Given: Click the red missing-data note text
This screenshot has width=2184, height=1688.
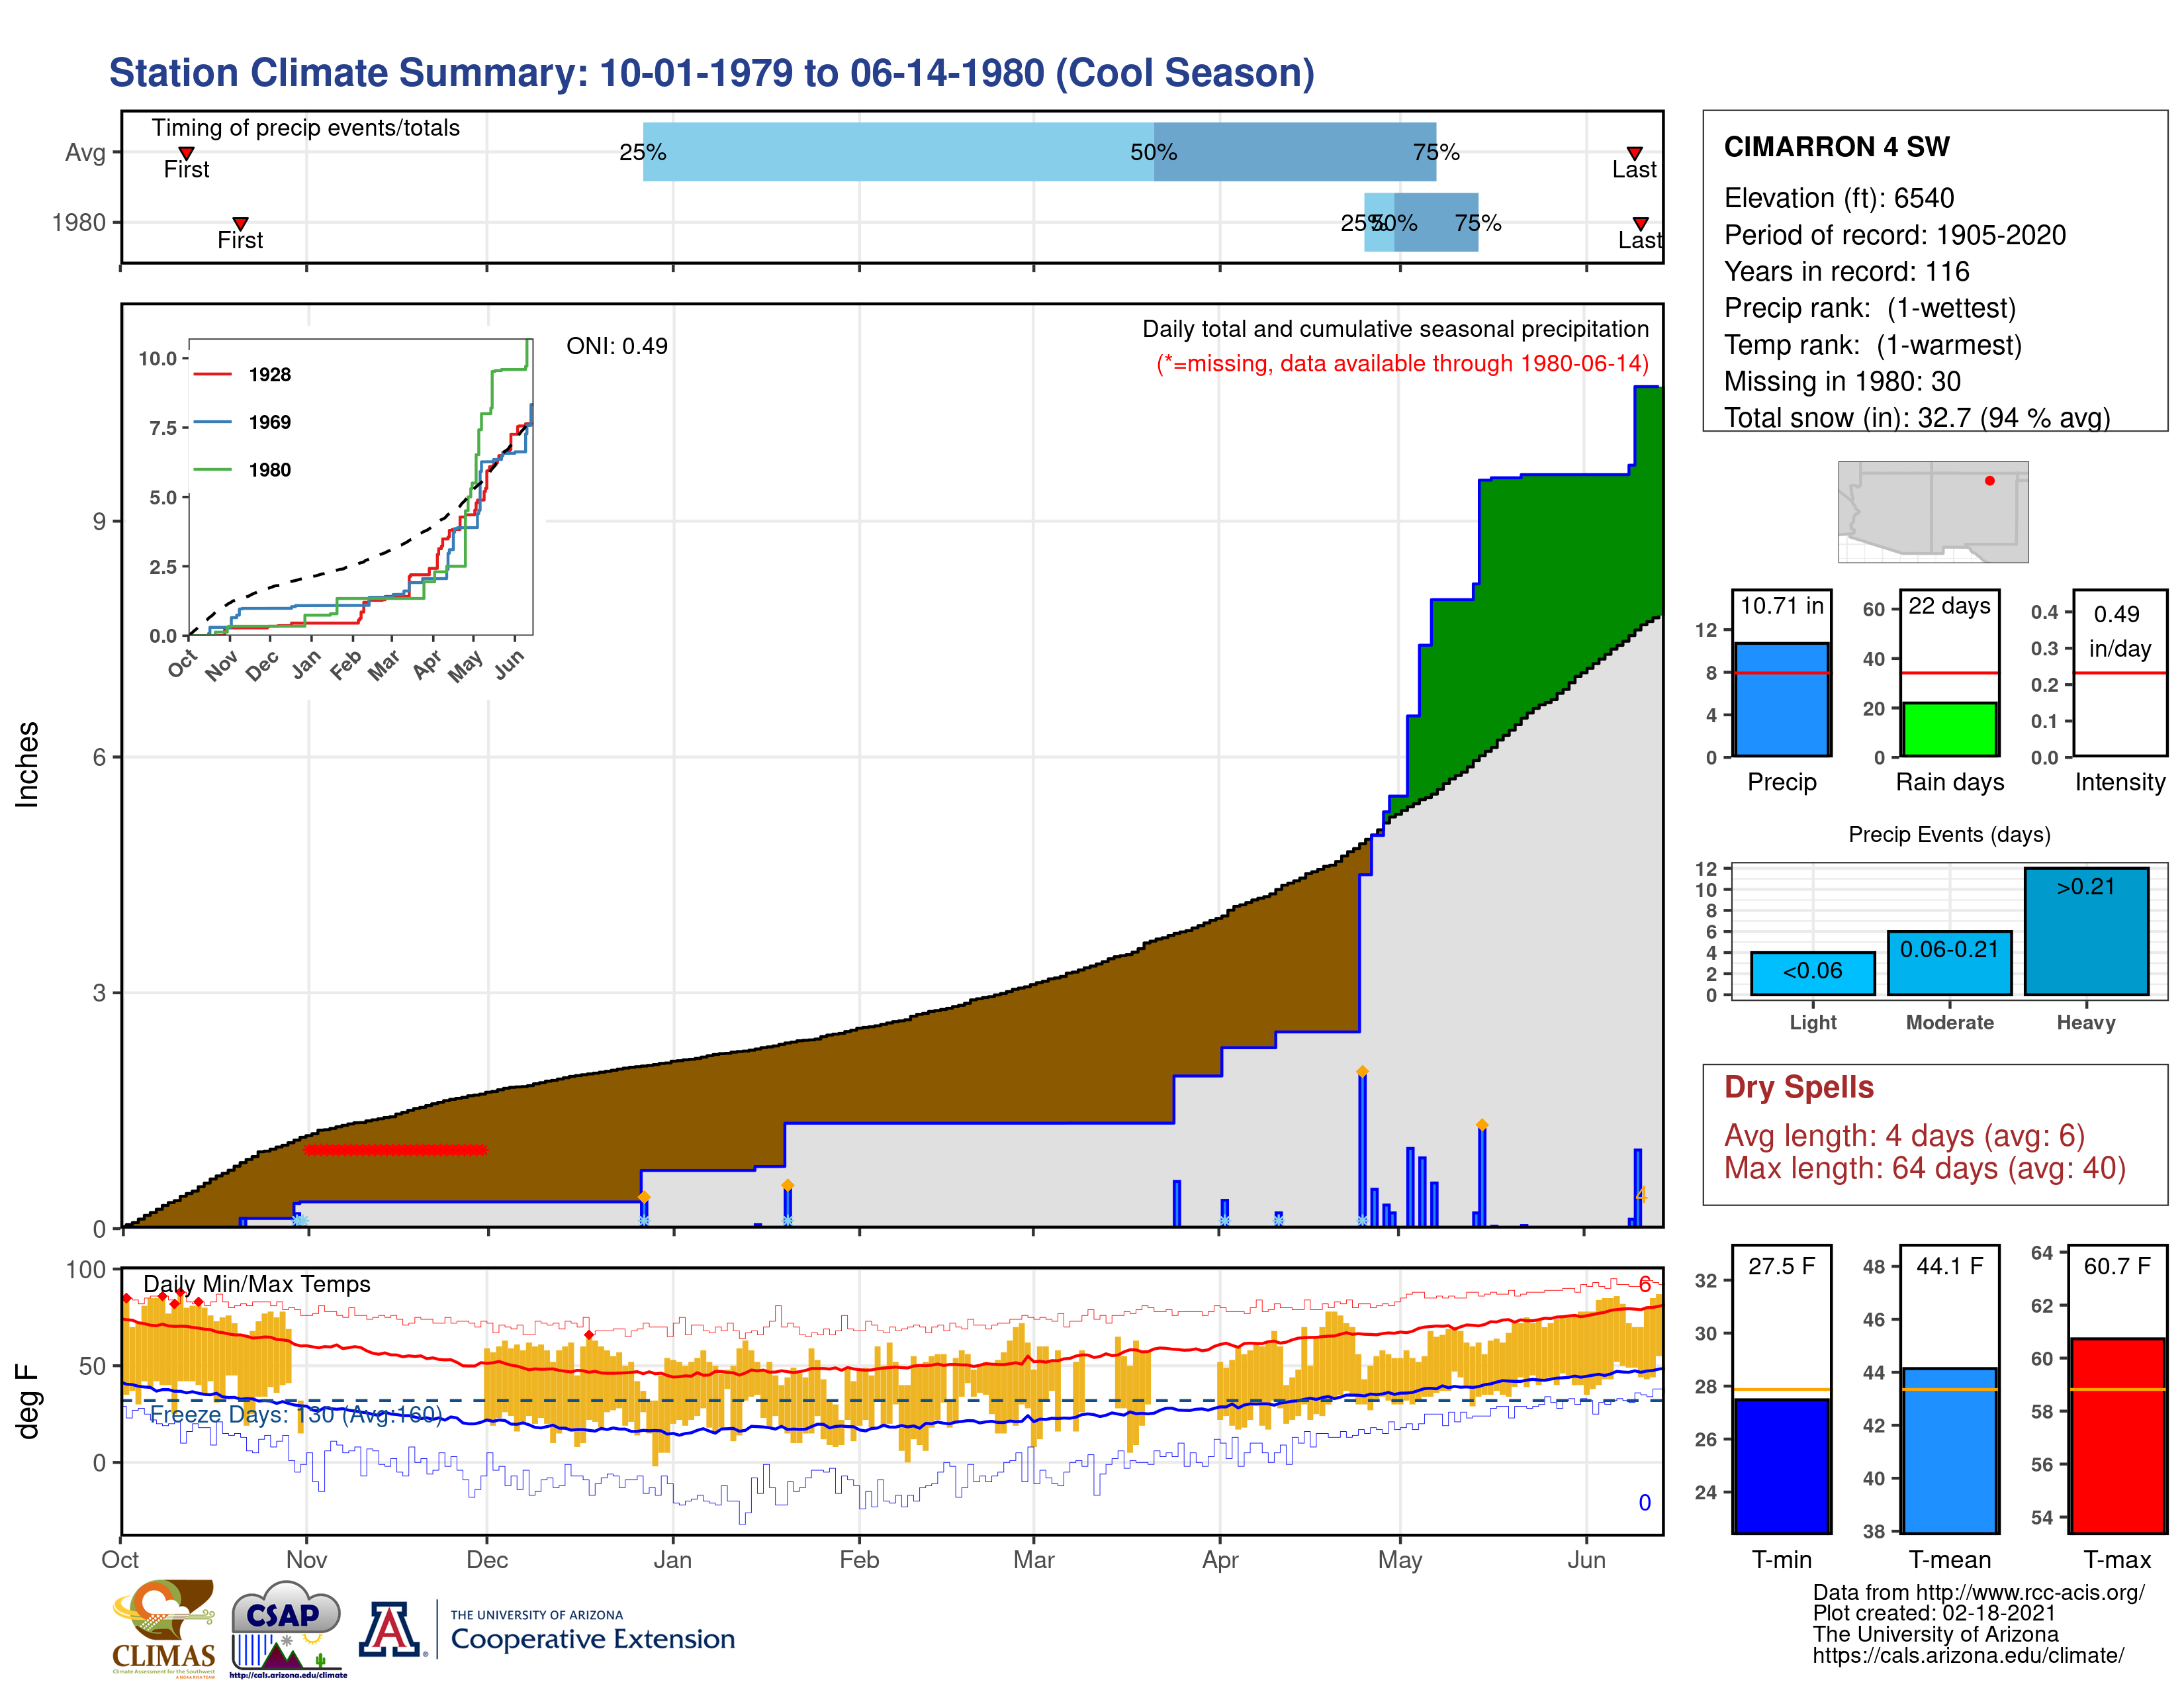Looking at the screenshot, I should coord(1402,364).
